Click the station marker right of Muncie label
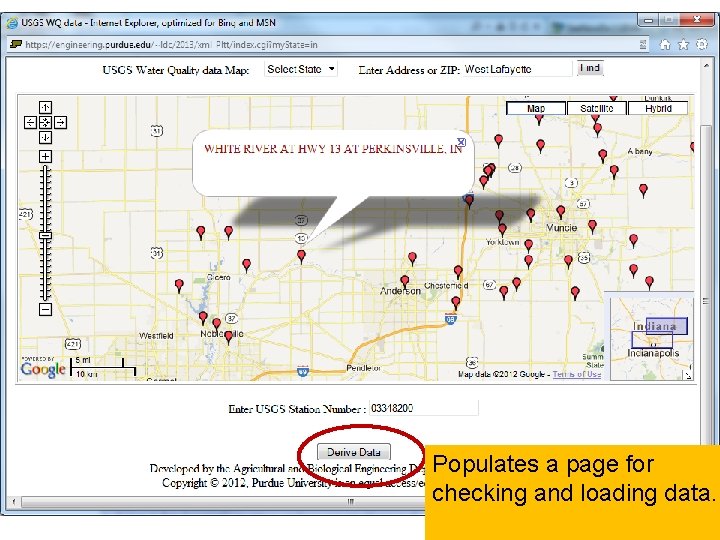The height and width of the screenshot is (540, 720). [x=592, y=225]
